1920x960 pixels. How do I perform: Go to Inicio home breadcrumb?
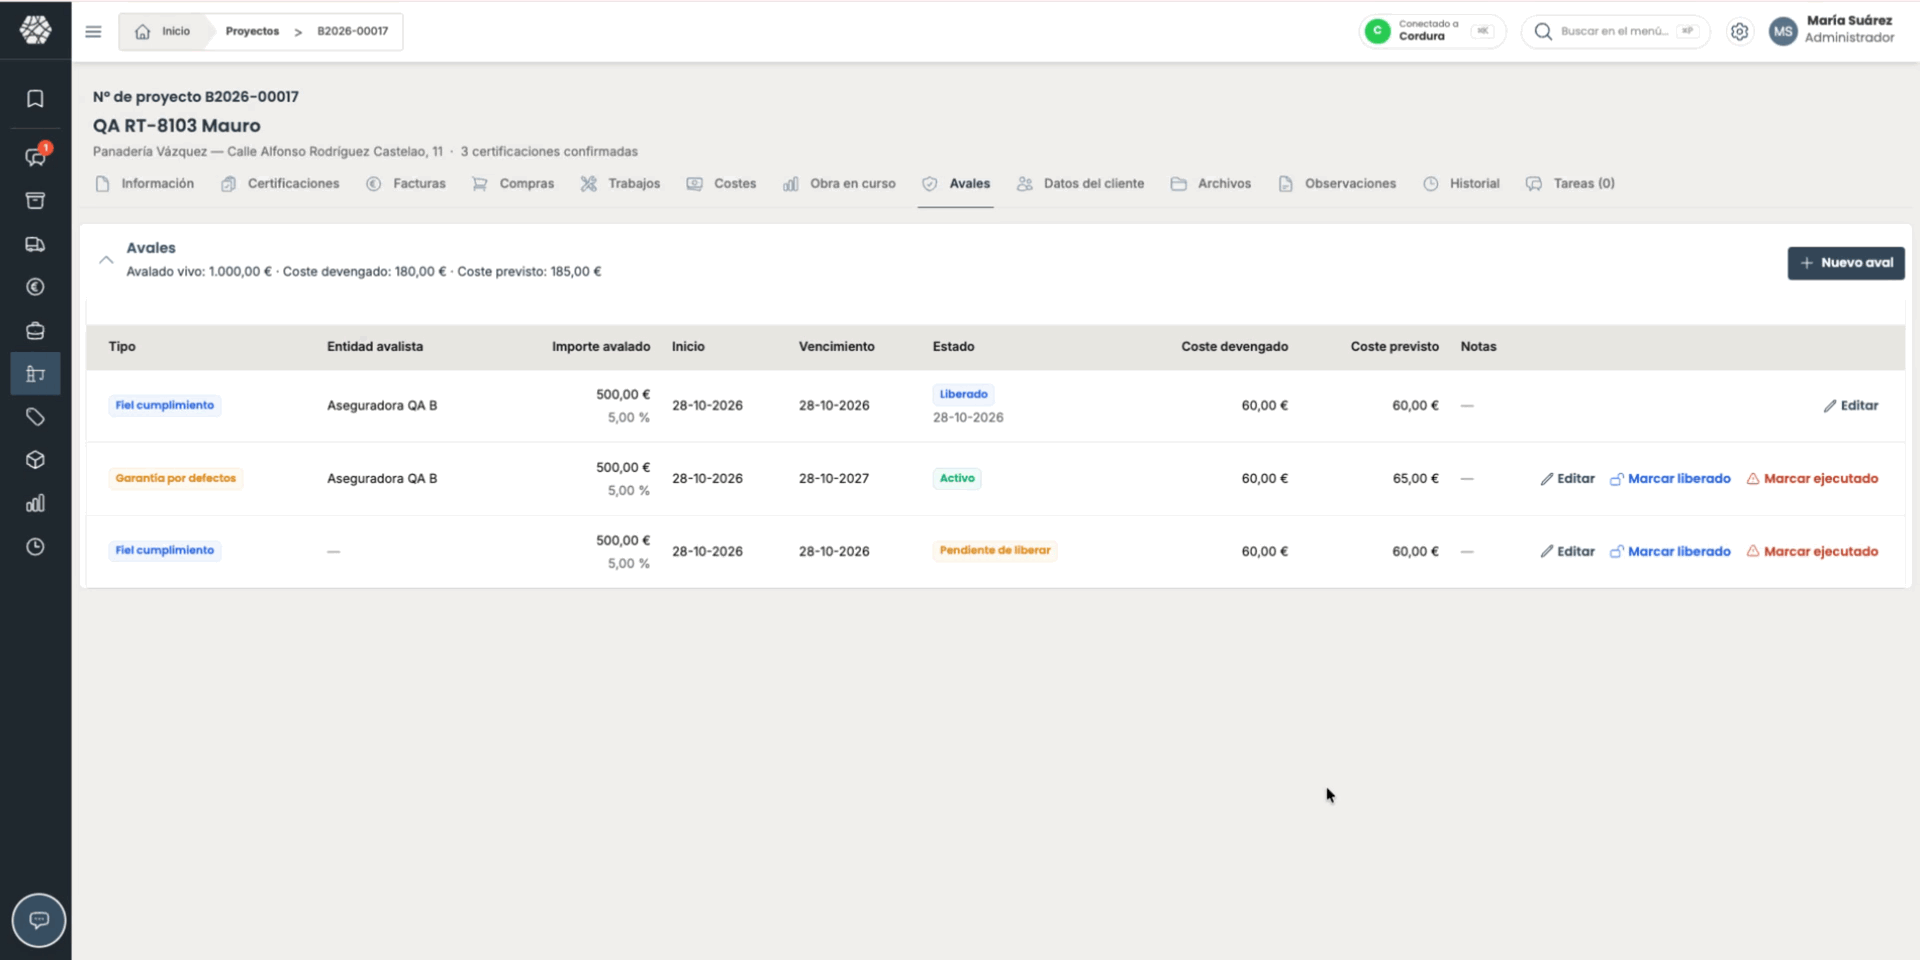[x=163, y=31]
